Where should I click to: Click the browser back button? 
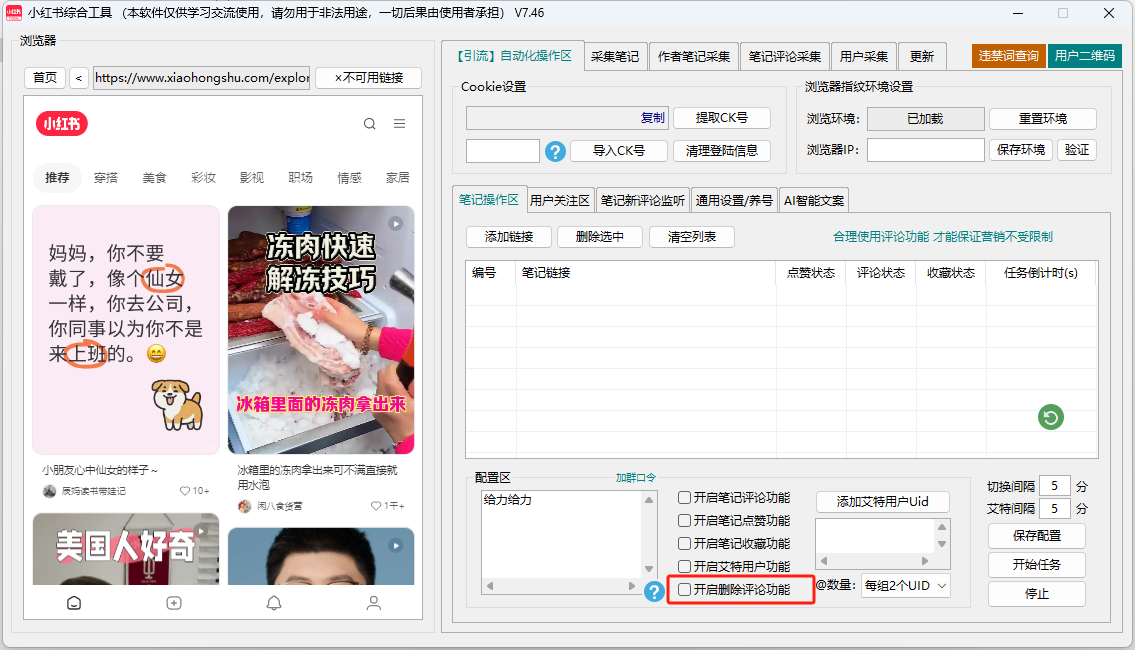tap(79, 77)
